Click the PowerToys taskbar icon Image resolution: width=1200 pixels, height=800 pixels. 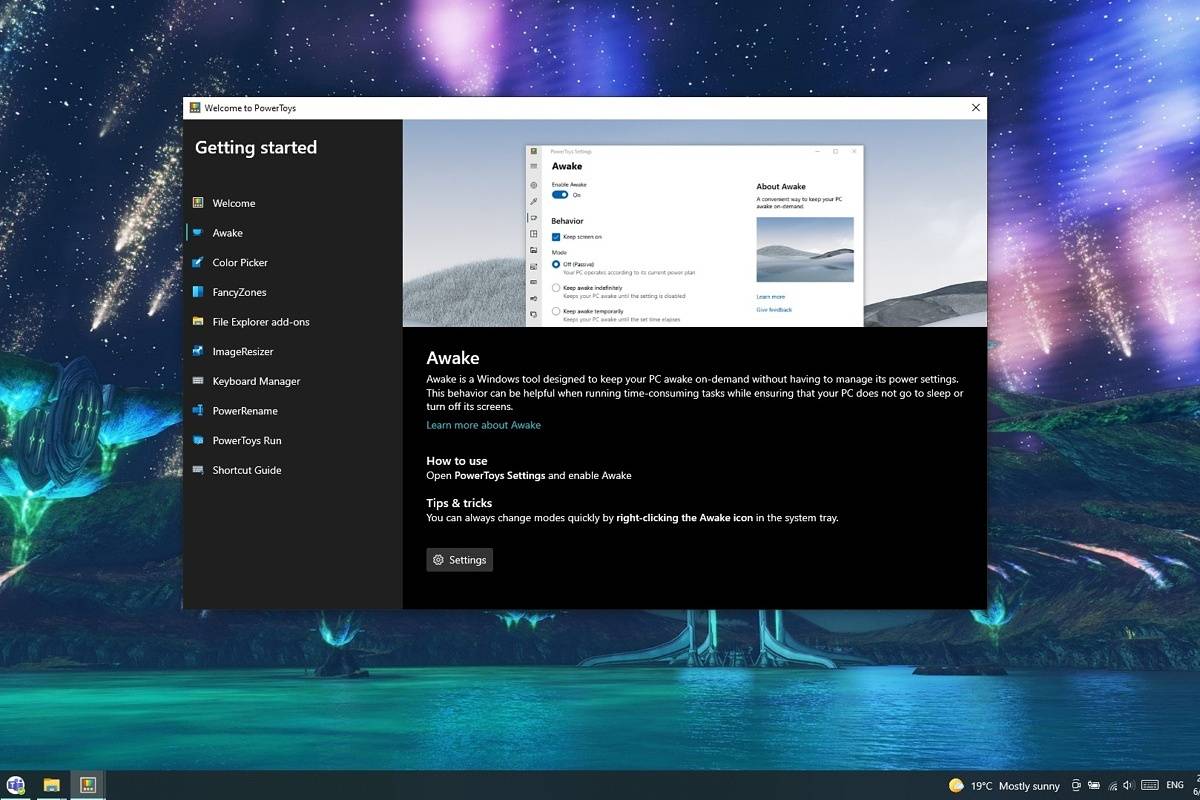click(88, 785)
